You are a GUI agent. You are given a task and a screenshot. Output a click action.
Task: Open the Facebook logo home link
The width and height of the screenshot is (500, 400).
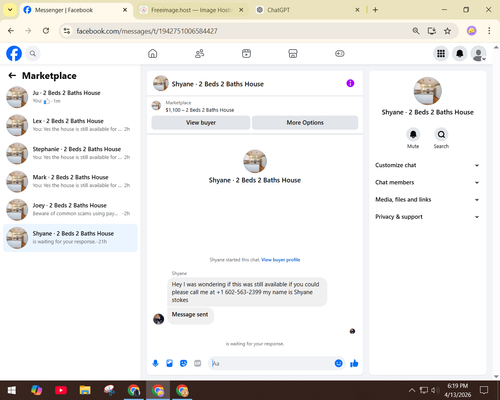(x=14, y=53)
